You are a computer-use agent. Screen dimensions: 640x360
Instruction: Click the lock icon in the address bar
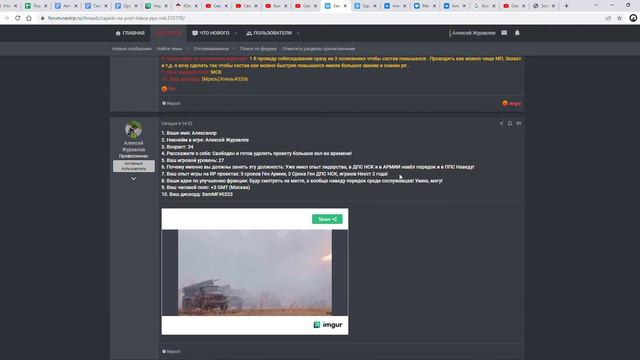pyautogui.click(x=42, y=18)
